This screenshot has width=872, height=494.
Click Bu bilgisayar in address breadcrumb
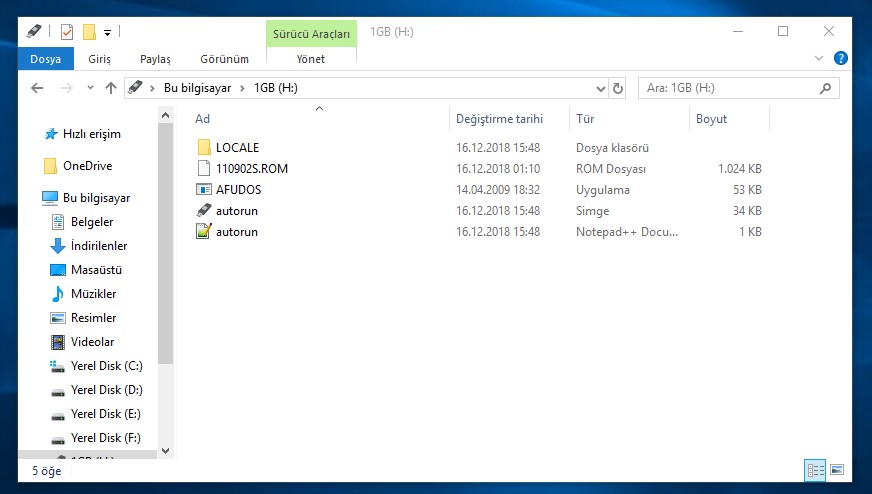point(197,88)
